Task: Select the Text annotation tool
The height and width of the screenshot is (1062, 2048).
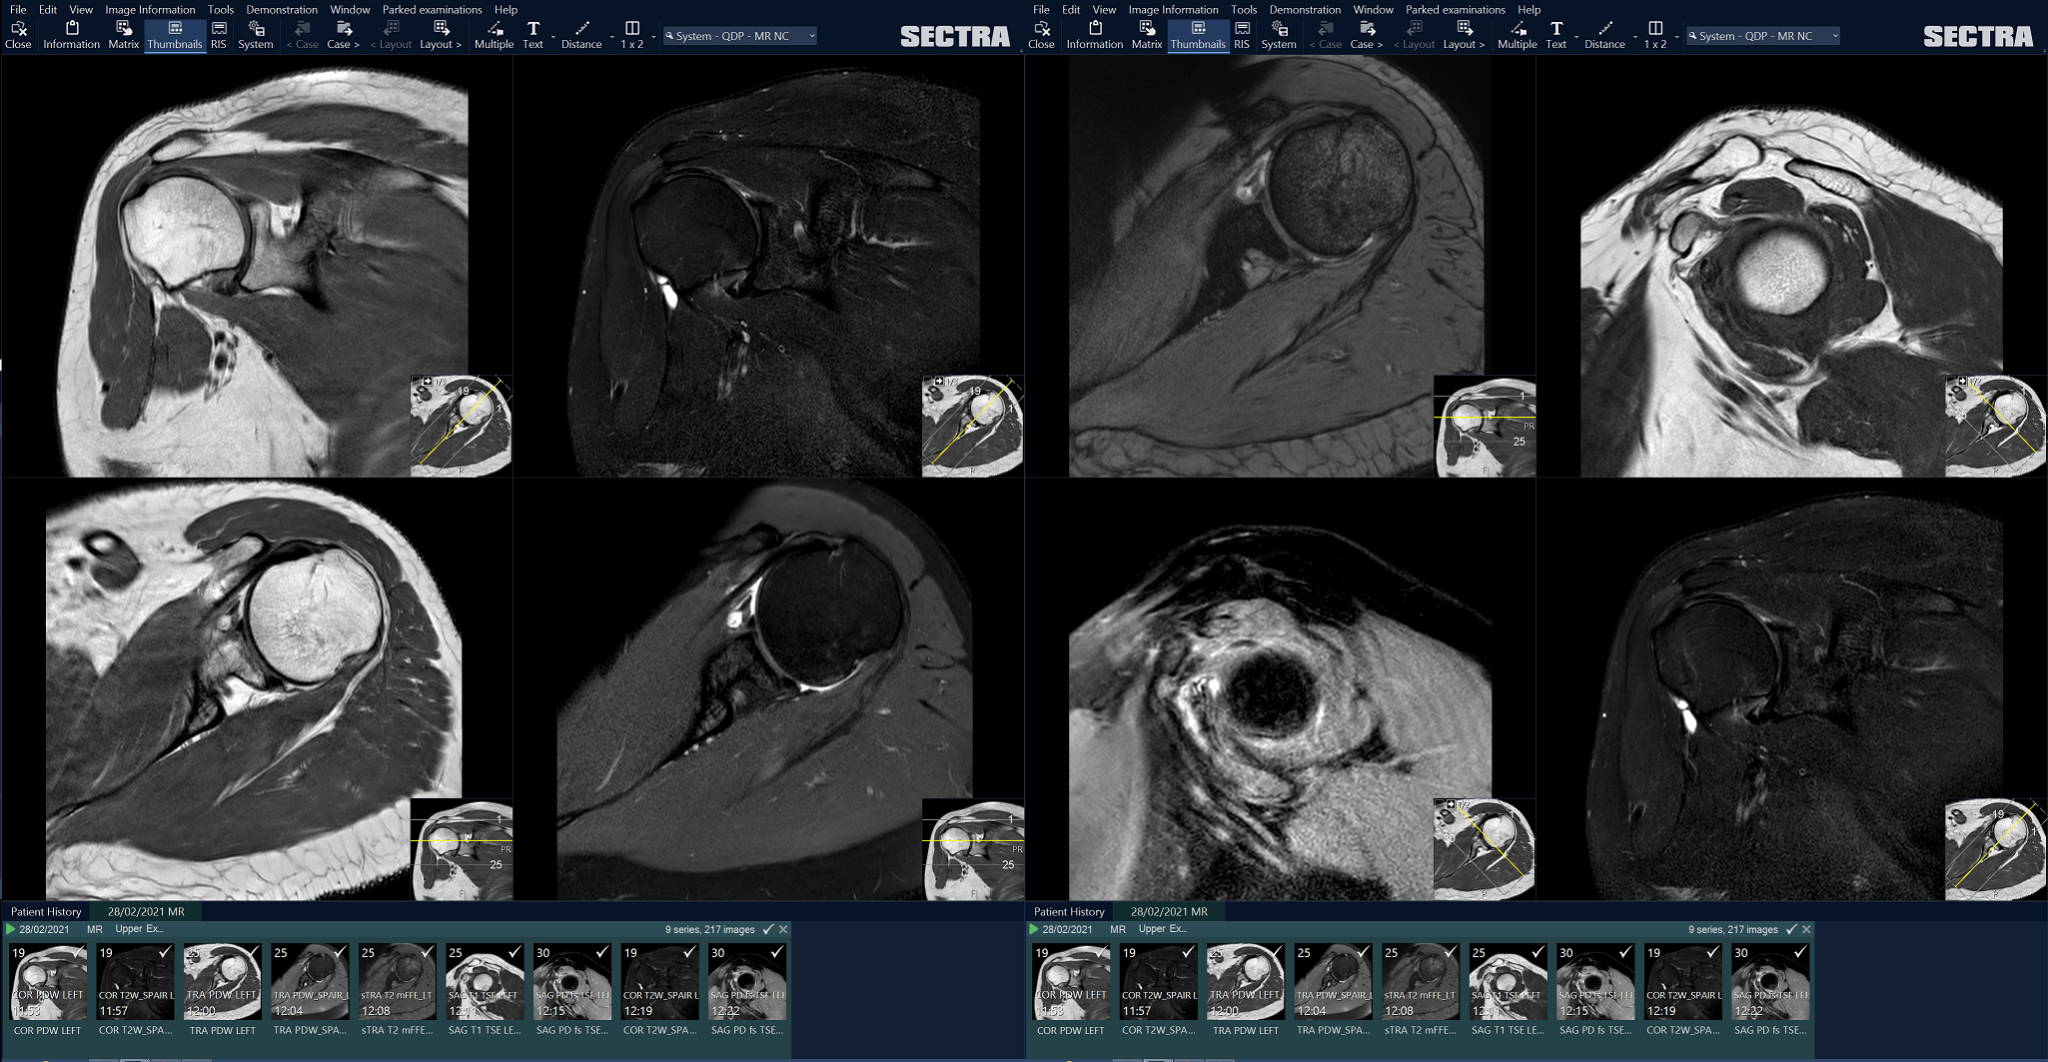Action: point(533,33)
